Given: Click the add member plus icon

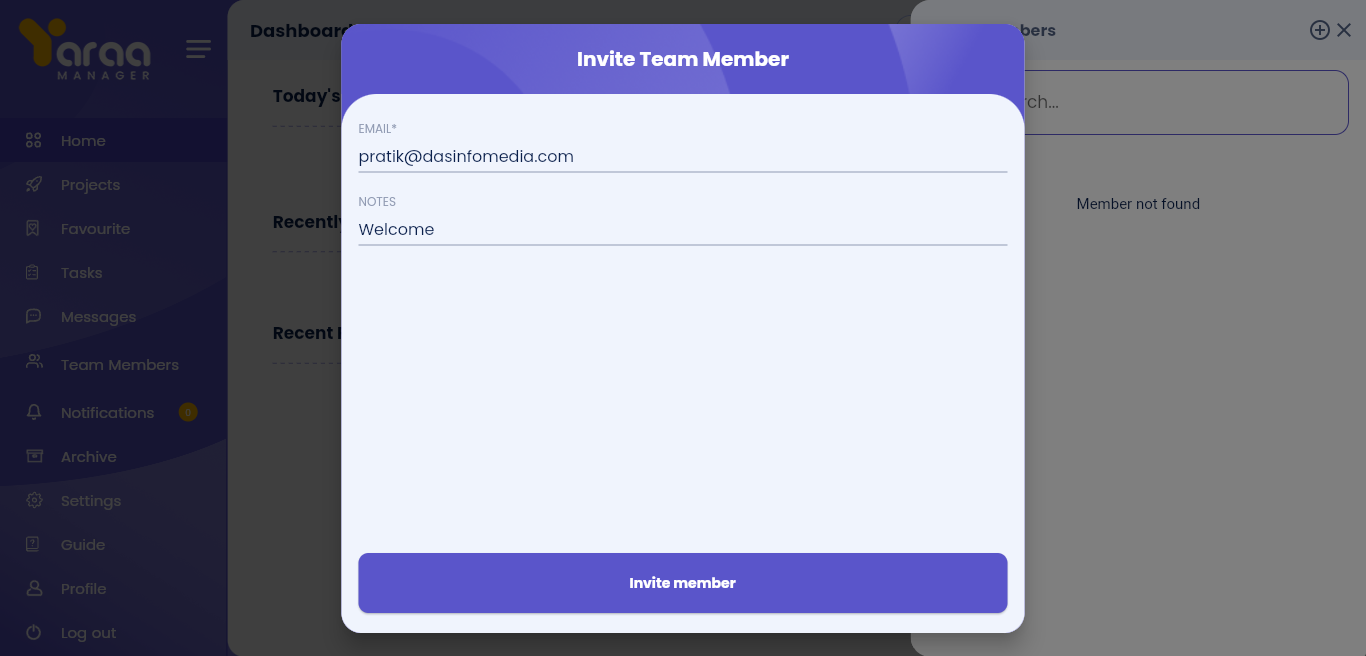Looking at the screenshot, I should coord(1319,30).
